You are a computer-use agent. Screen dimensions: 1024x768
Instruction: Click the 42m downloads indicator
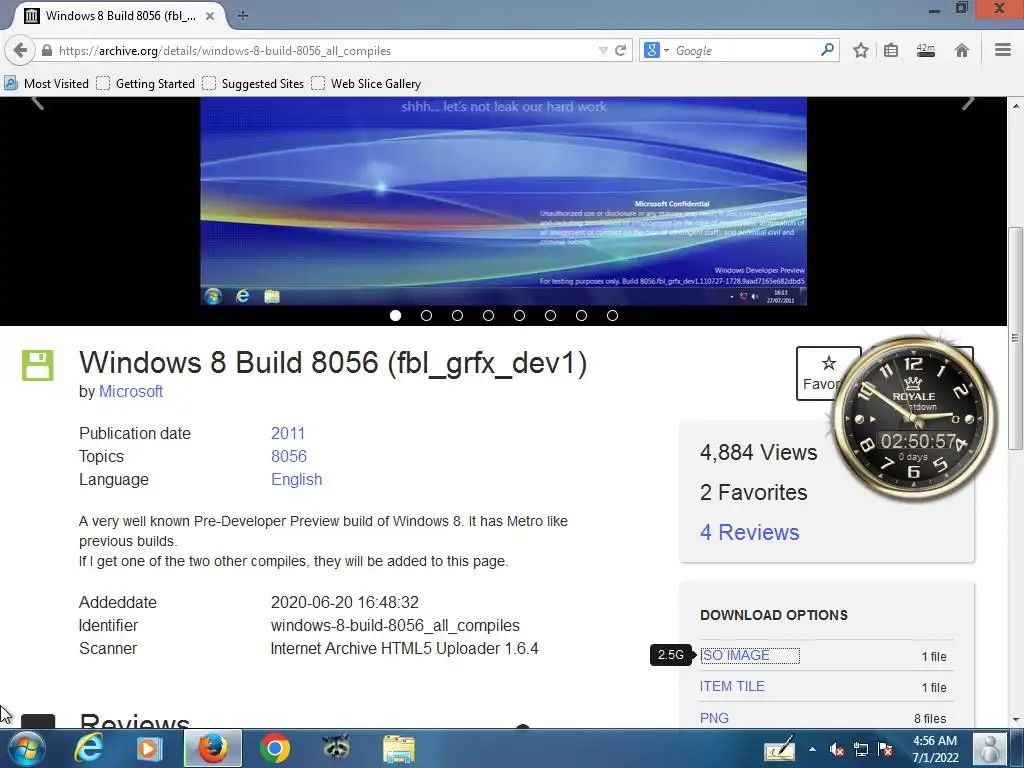925,50
